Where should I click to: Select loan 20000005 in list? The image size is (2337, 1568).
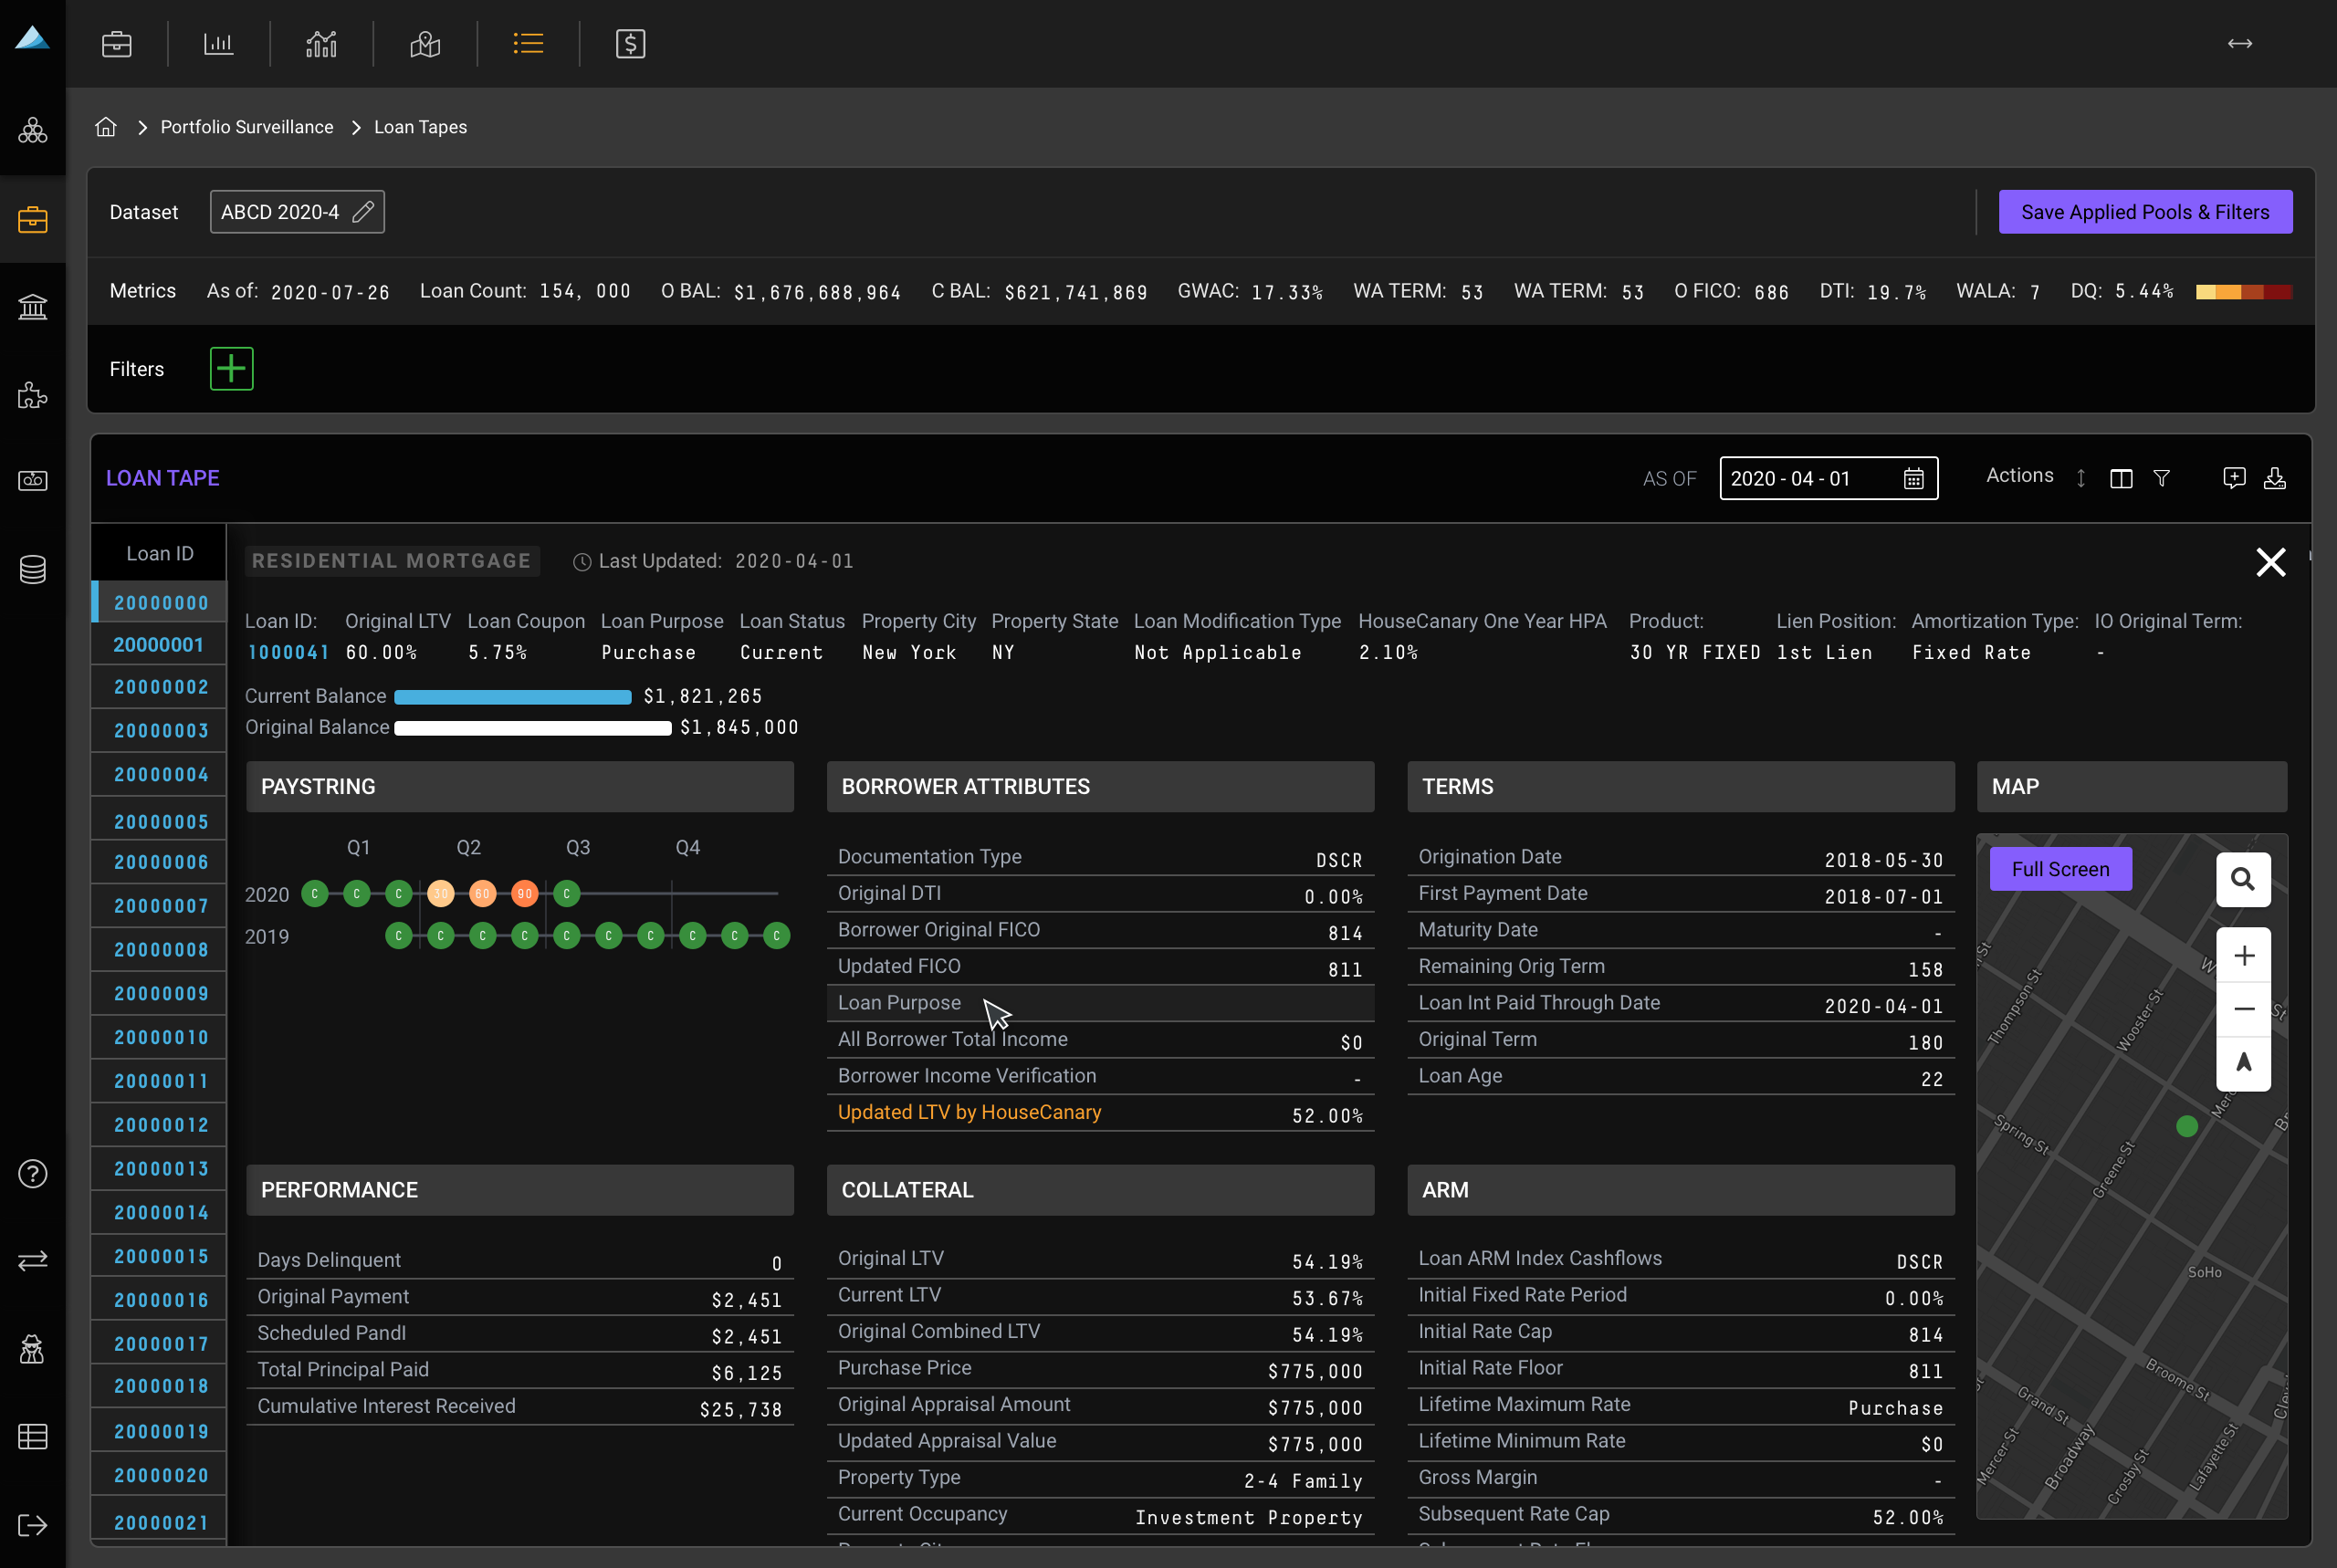[x=160, y=821]
